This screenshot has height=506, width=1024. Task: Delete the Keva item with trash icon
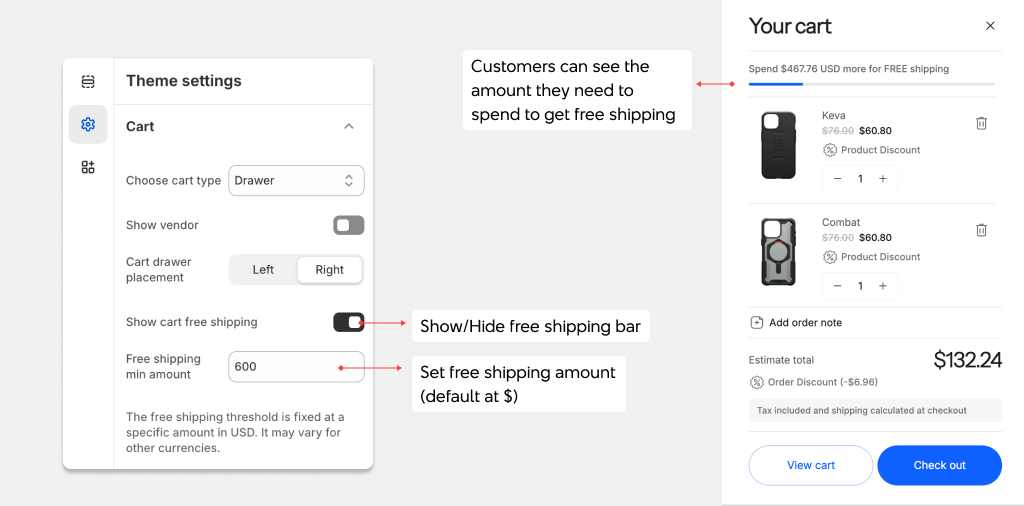point(981,123)
